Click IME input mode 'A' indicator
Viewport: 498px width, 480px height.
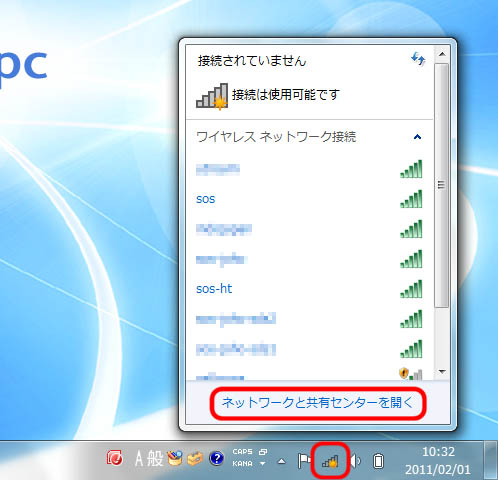[139, 458]
